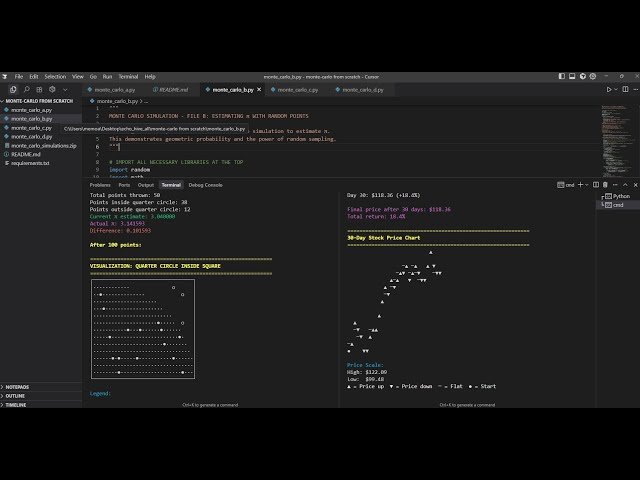Click the editor minimap code preview

coord(617,139)
